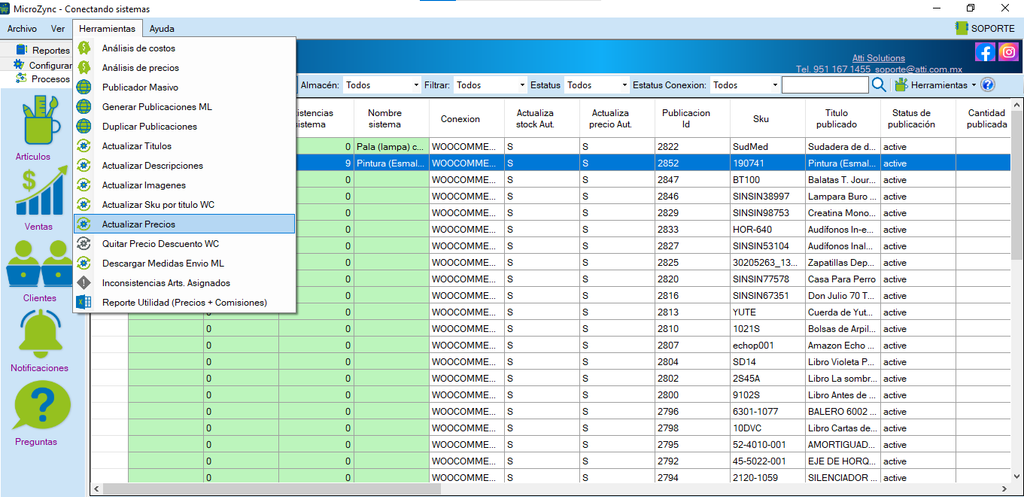Viewport: 1024px width, 497px height.
Task: Click the Reporte Utilidad Excel icon
Action: pyautogui.click(x=84, y=302)
